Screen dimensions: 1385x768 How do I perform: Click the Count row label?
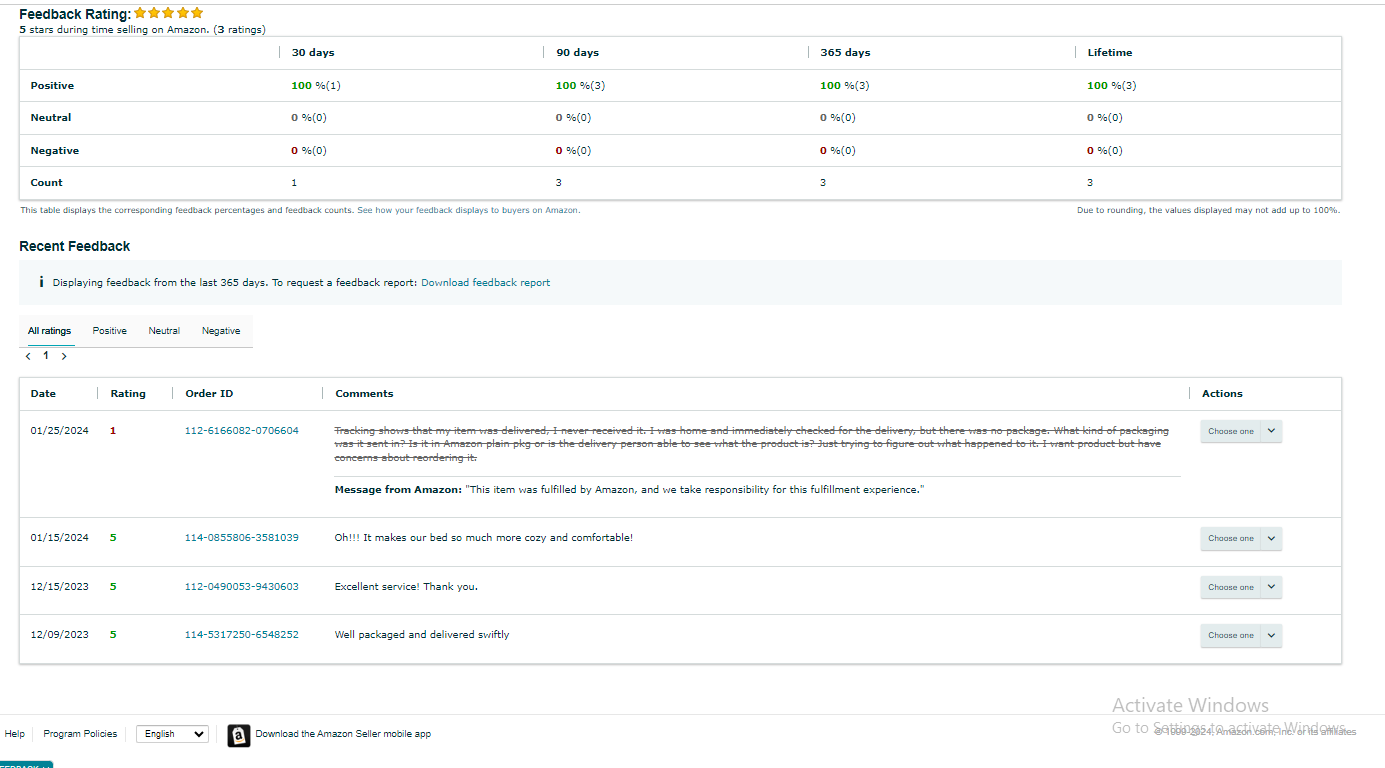[x=46, y=183]
